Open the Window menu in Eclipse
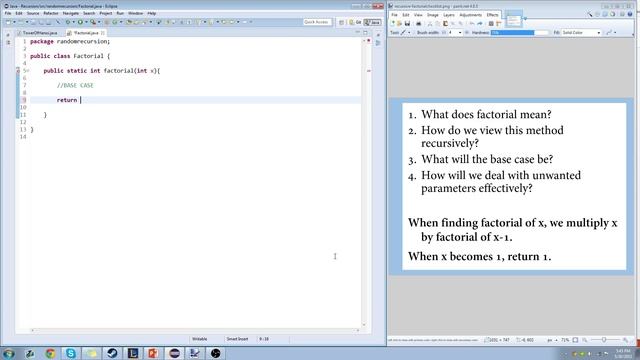 136,13
